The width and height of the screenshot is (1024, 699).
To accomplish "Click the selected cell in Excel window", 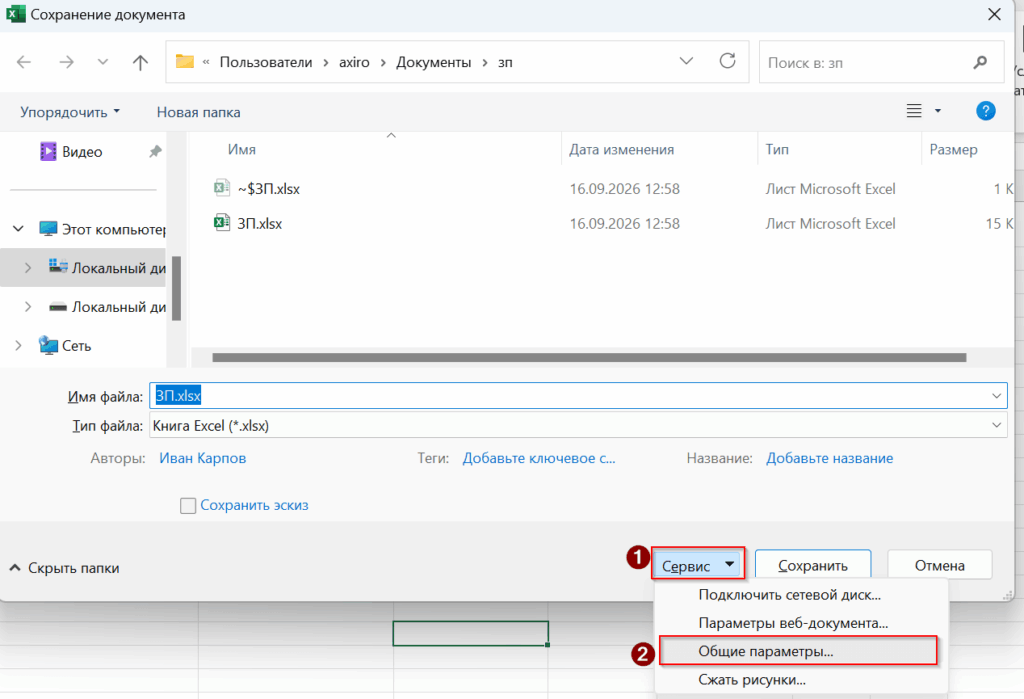I will click(x=470, y=633).
